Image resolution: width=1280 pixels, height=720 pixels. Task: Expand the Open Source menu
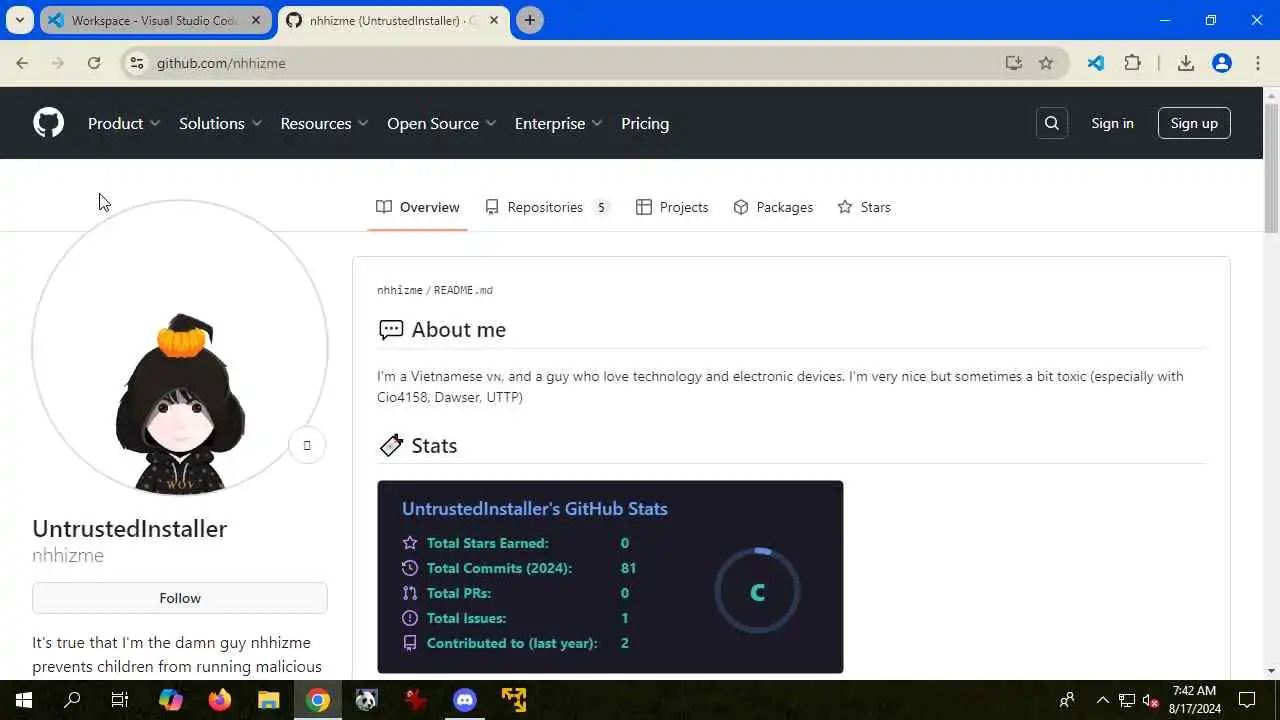tap(441, 123)
